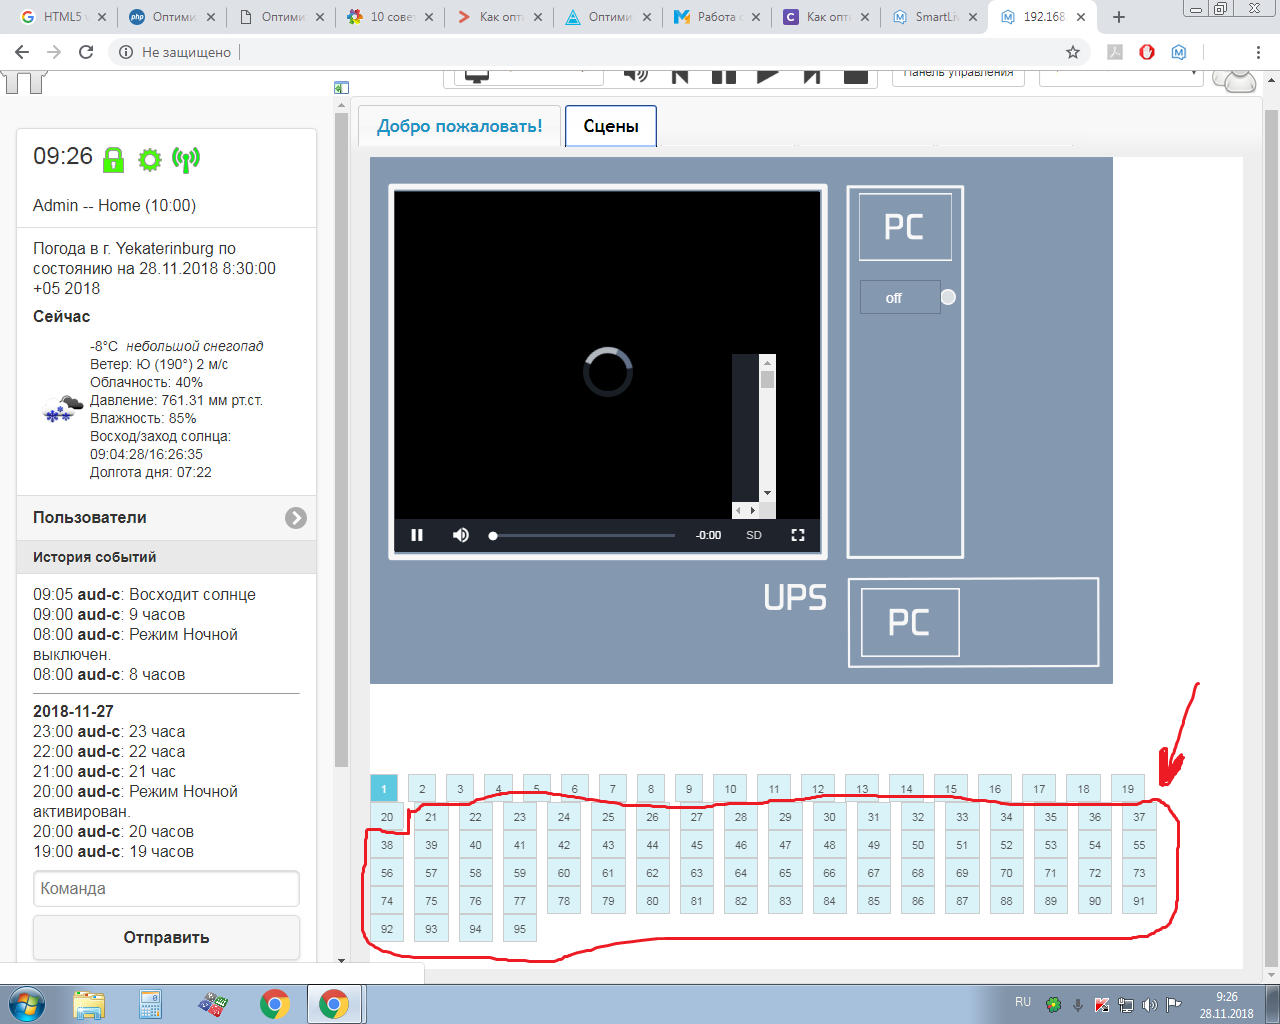The width and height of the screenshot is (1280, 1024).
Task: Toggle the PC off switch
Action: point(907,298)
